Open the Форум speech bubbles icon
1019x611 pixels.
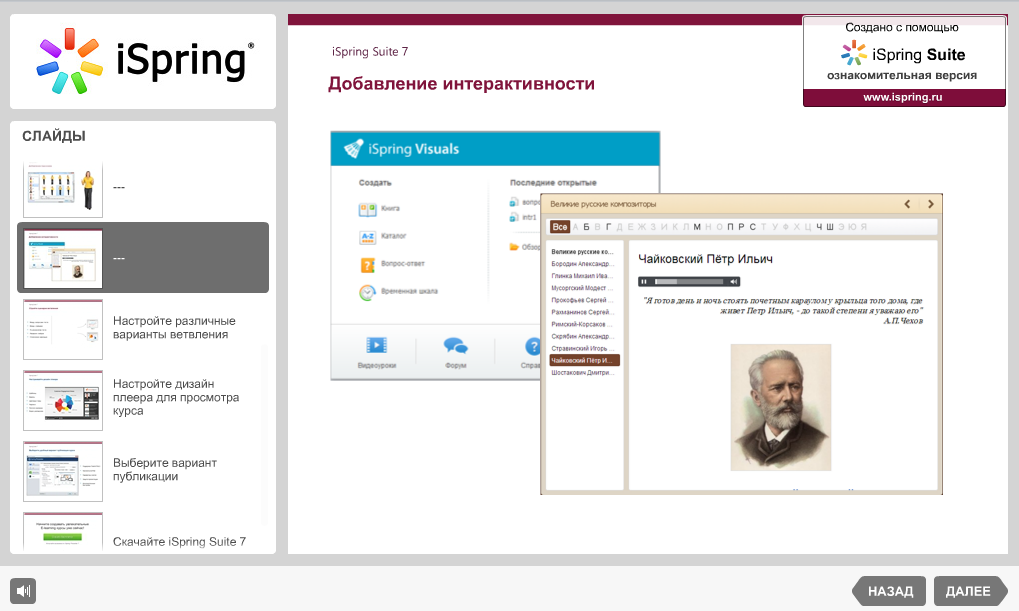point(455,345)
